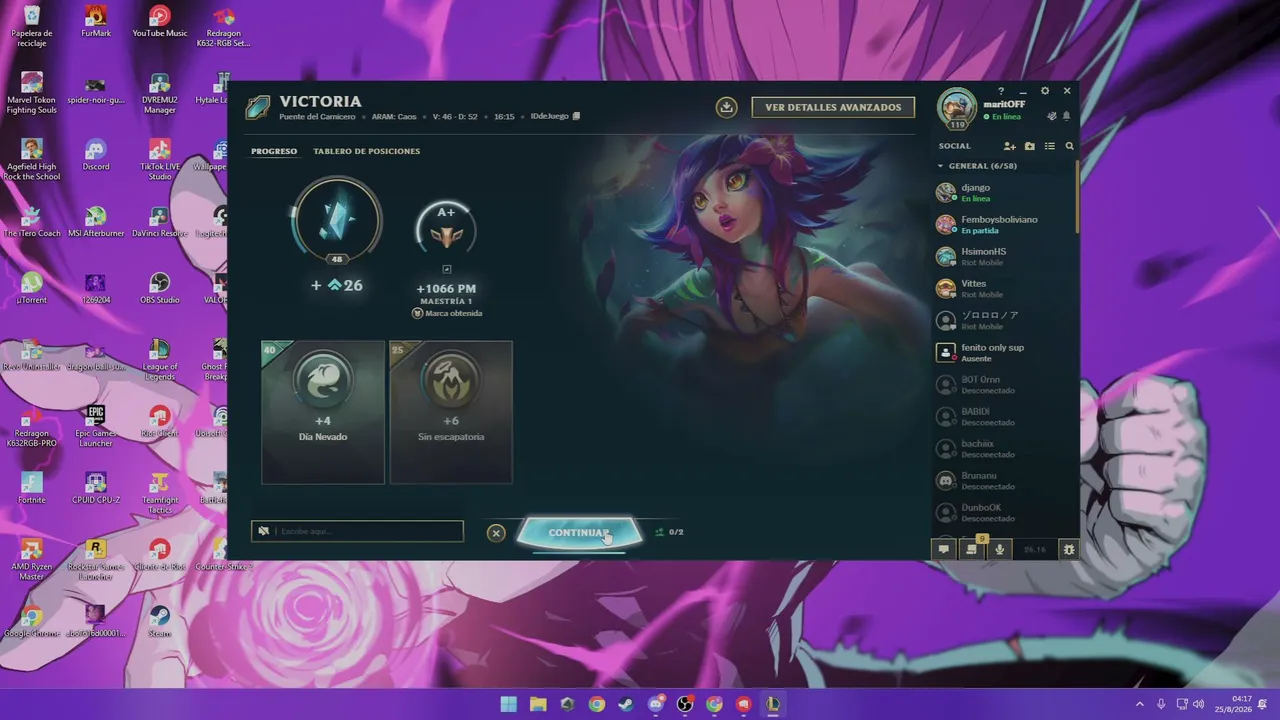Click the chat input field
This screenshot has height=720, width=1280.
(357, 531)
